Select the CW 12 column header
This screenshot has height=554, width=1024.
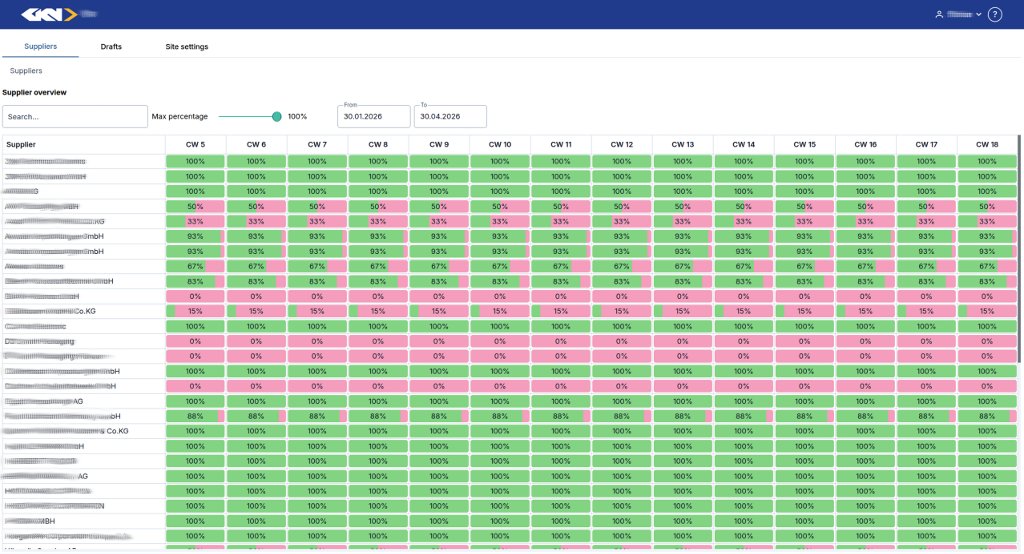coord(622,144)
